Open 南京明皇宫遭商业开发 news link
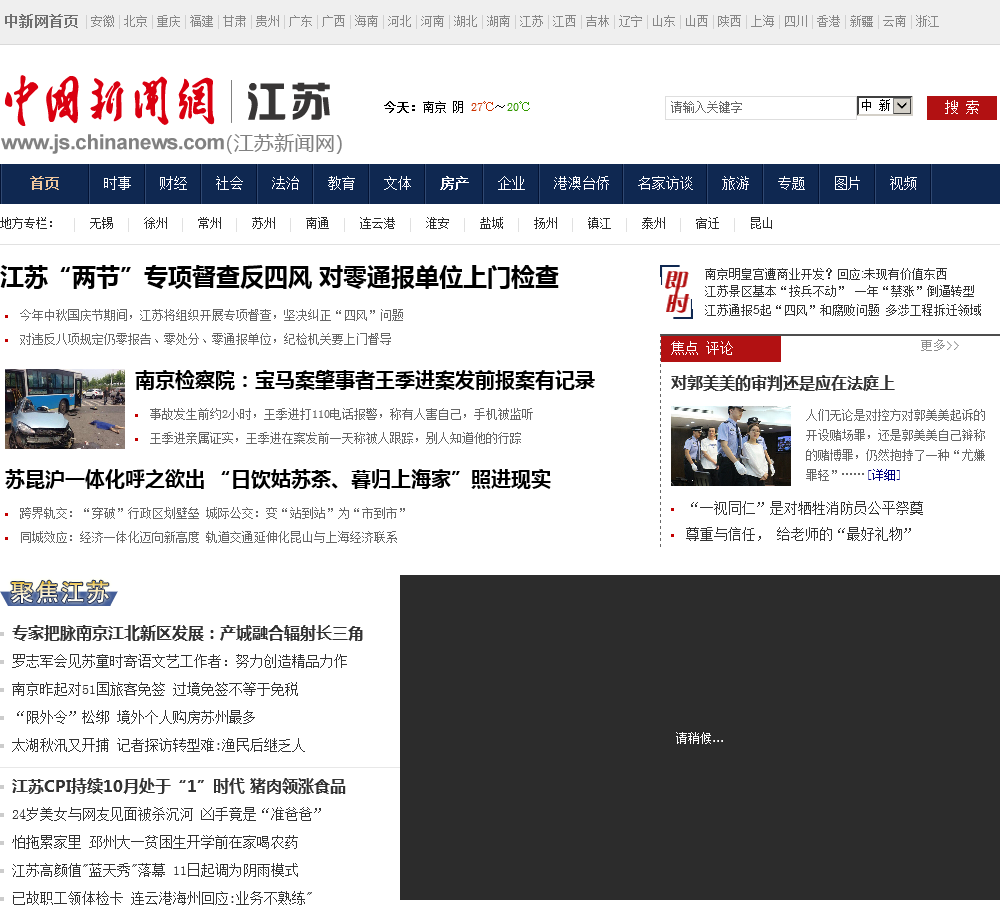The width and height of the screenshot is (1000, 909). coord(825,274)
